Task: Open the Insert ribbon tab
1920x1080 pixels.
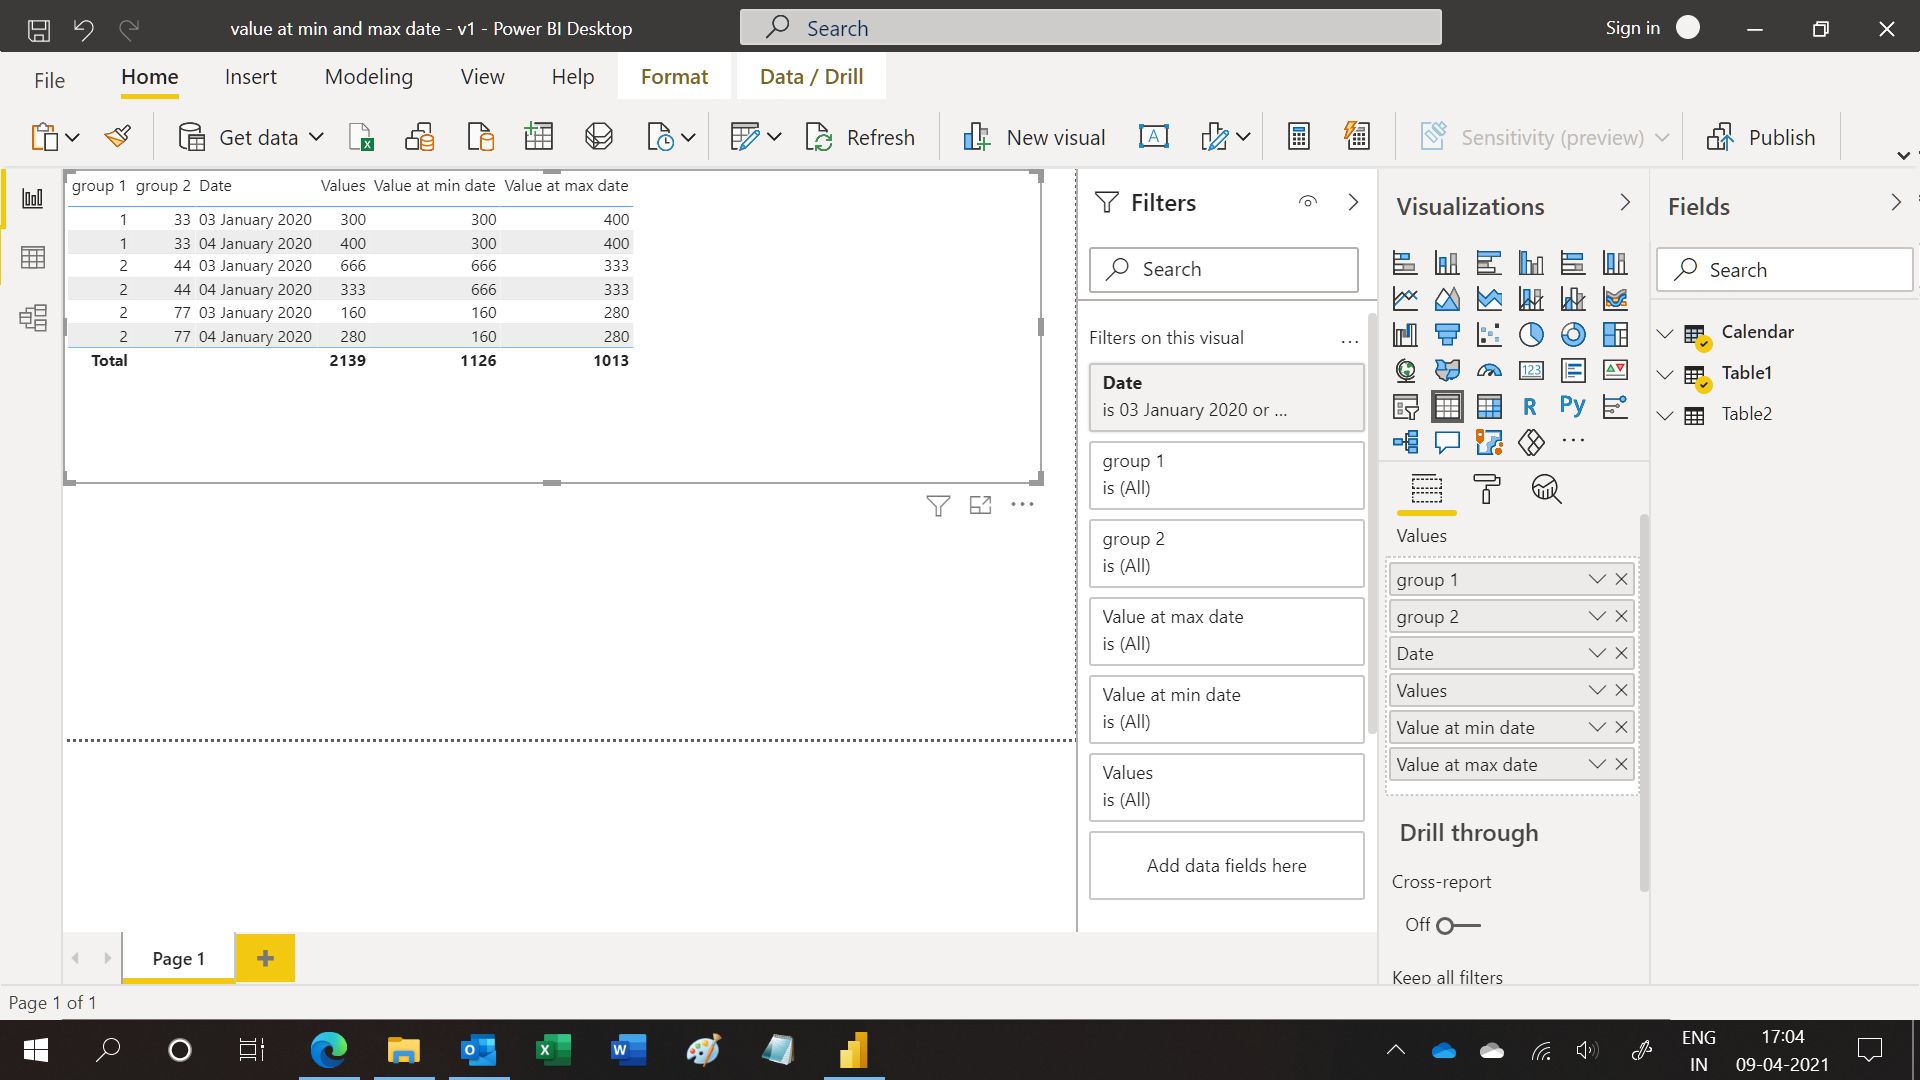Action: [251, 77]
